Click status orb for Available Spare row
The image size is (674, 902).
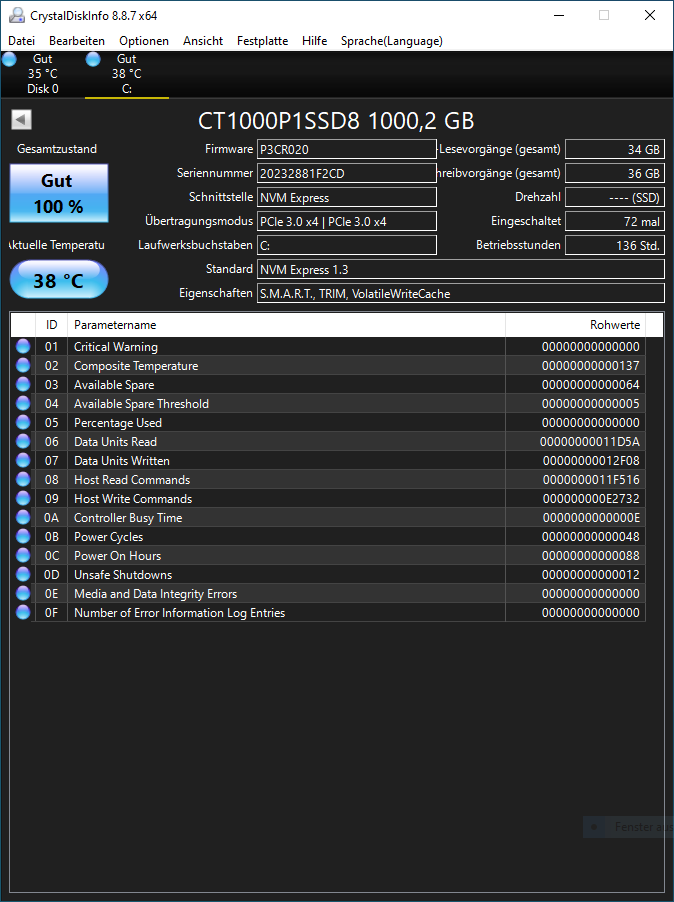[x=23, y=384]
